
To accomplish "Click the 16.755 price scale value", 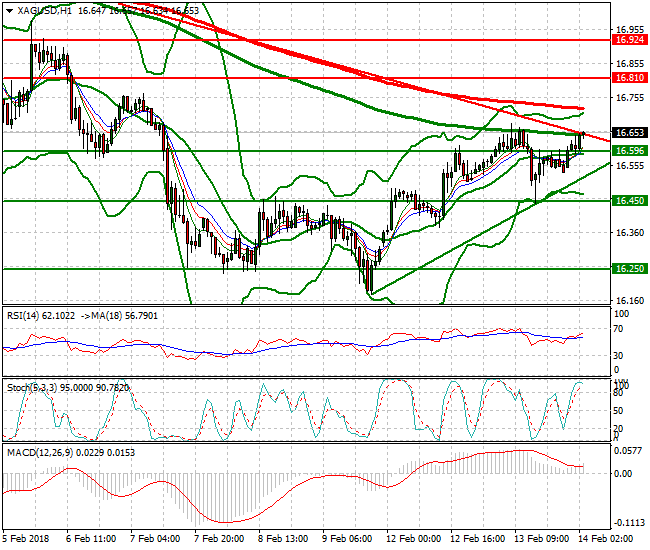I will coord(630,98).
